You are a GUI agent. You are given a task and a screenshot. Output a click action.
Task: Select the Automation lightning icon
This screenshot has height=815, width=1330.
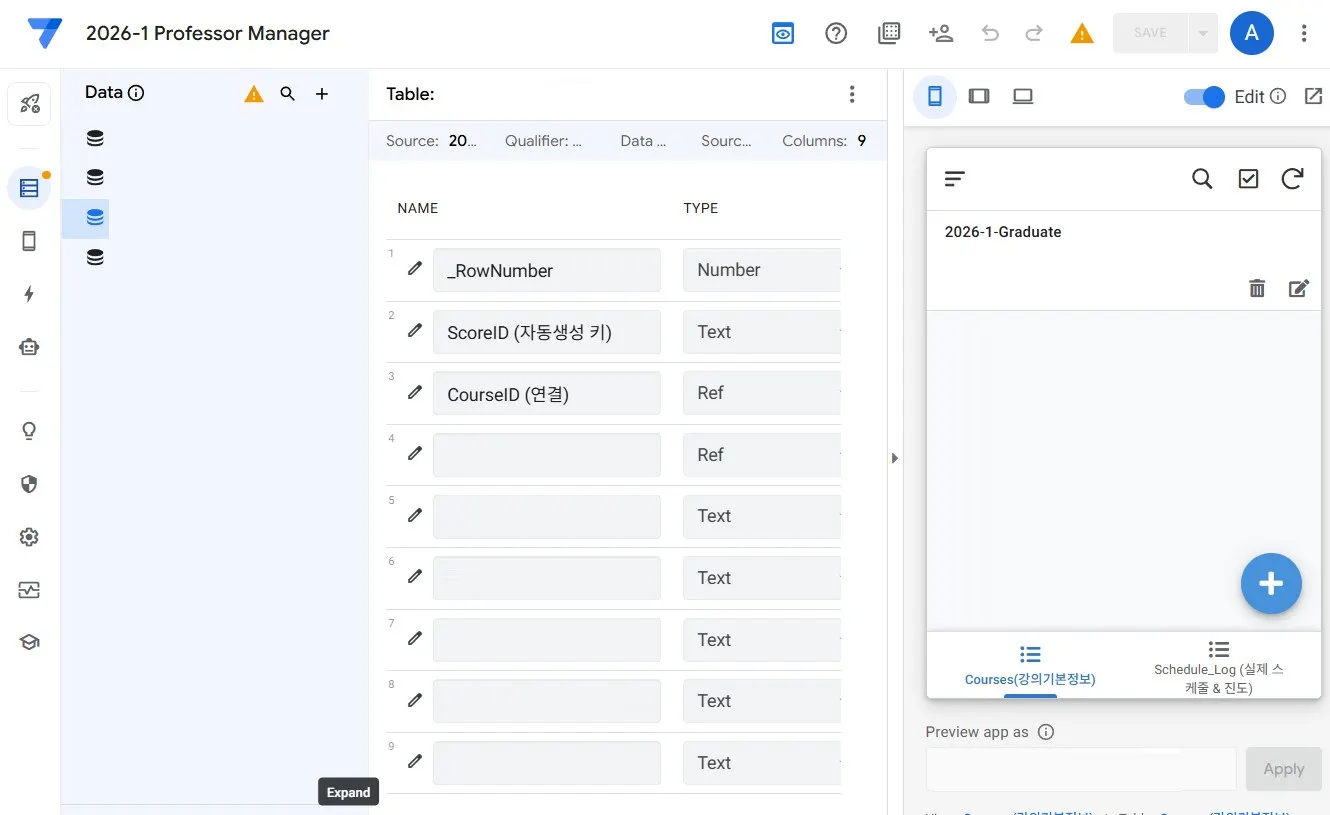pyautogui.click(x=29, y=294)
